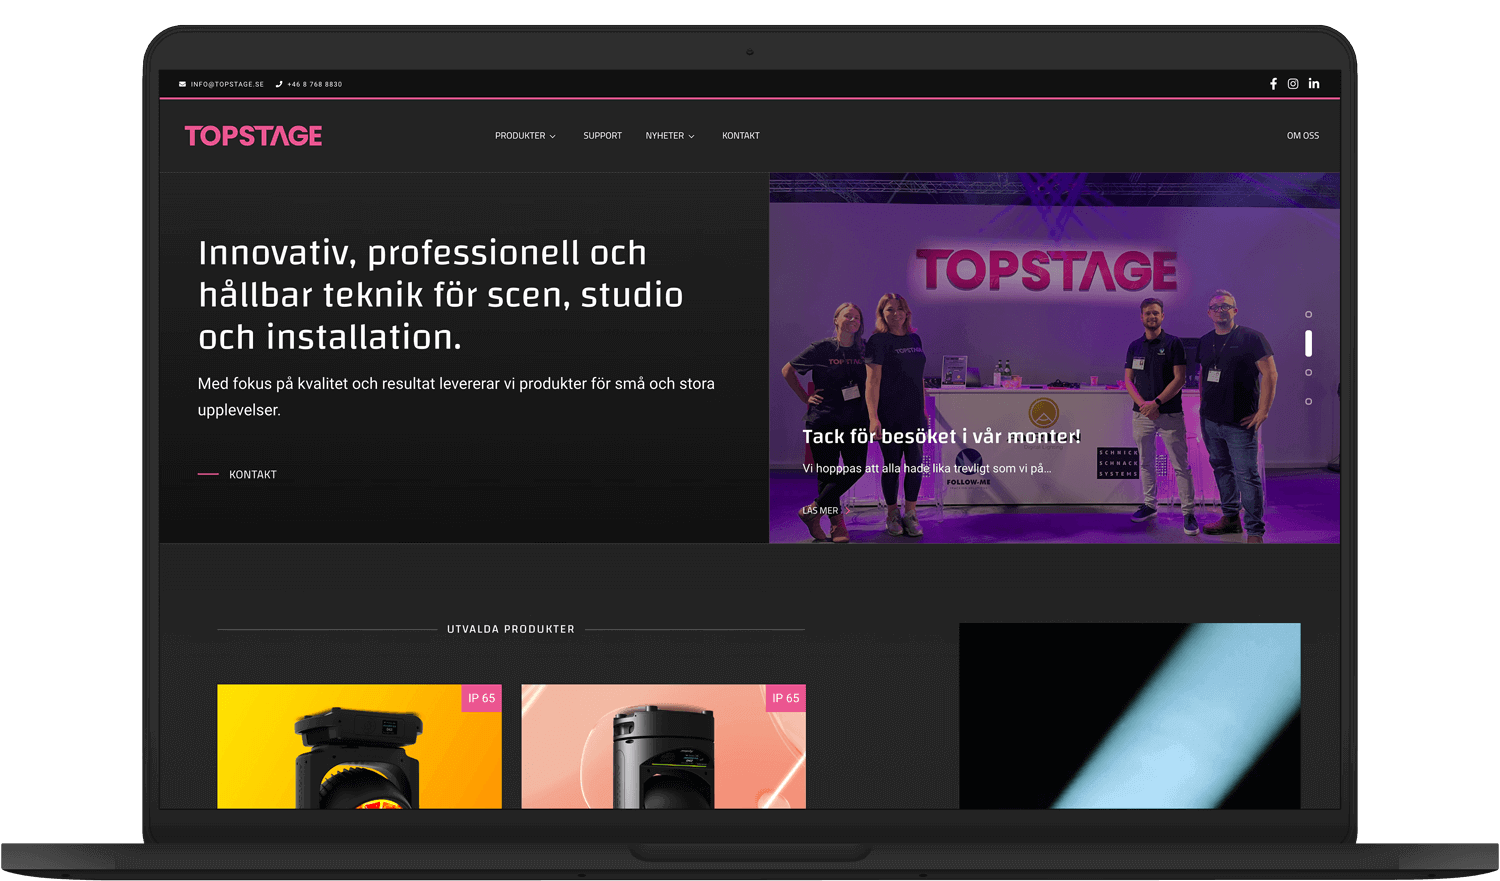Click the phone icon beside +46 8 768 8830

click(279, 84)
